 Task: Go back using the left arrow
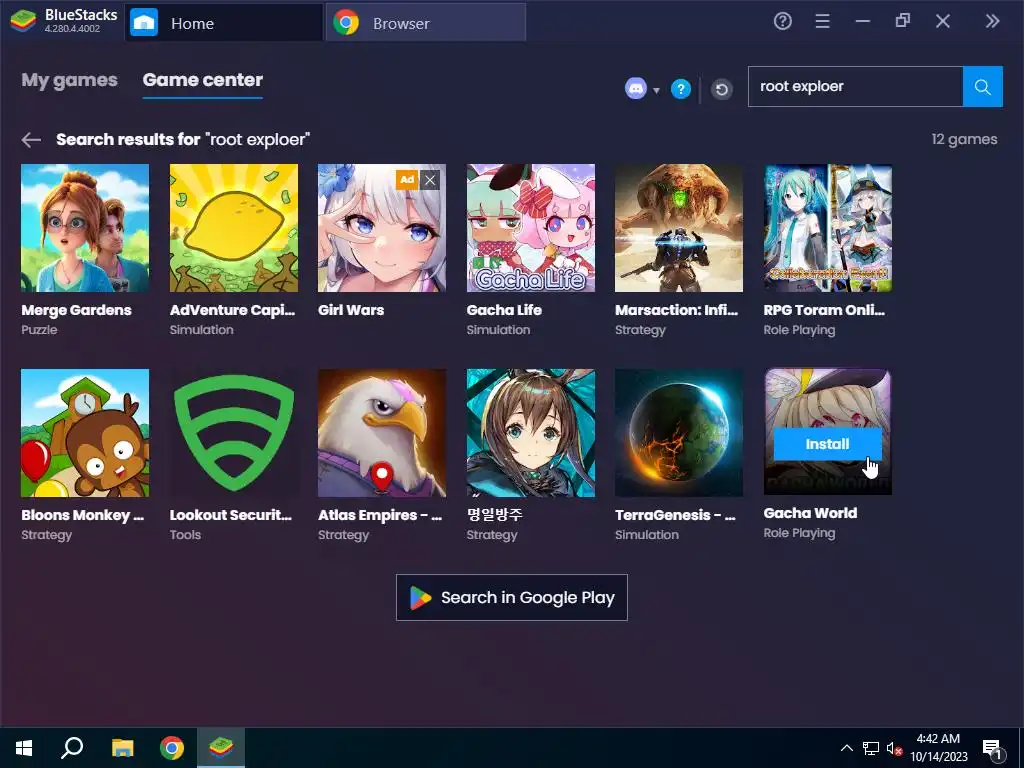coord(31,139)
